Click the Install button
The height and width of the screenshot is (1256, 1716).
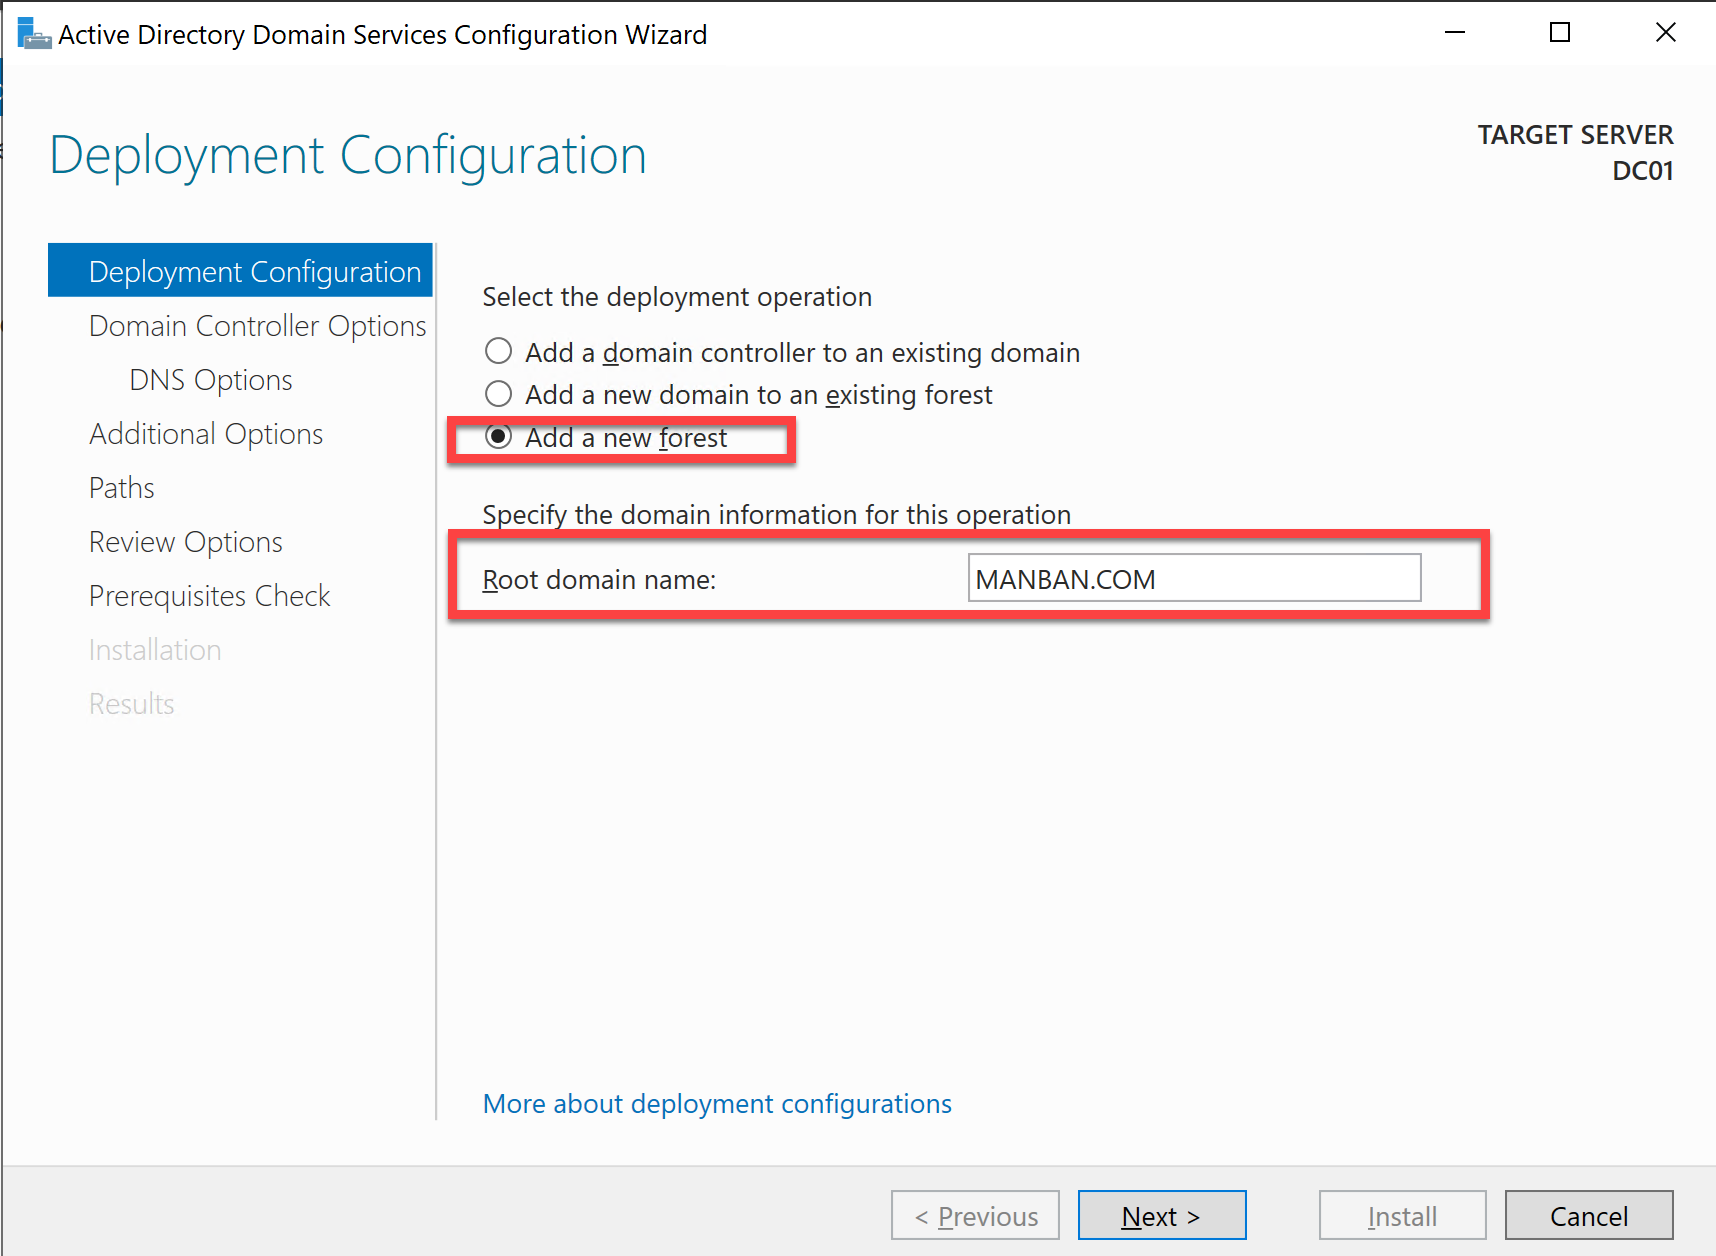[x=1403, y=1215]
